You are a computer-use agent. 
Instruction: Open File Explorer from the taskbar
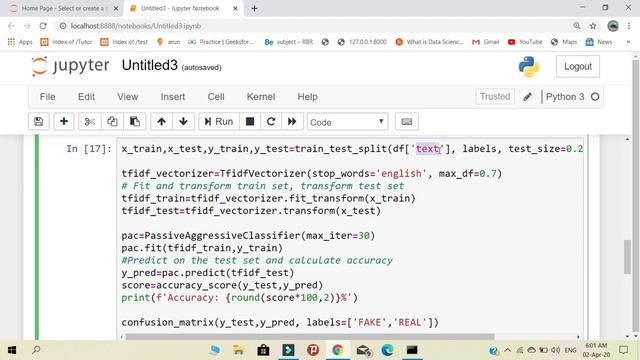point(238,350)
